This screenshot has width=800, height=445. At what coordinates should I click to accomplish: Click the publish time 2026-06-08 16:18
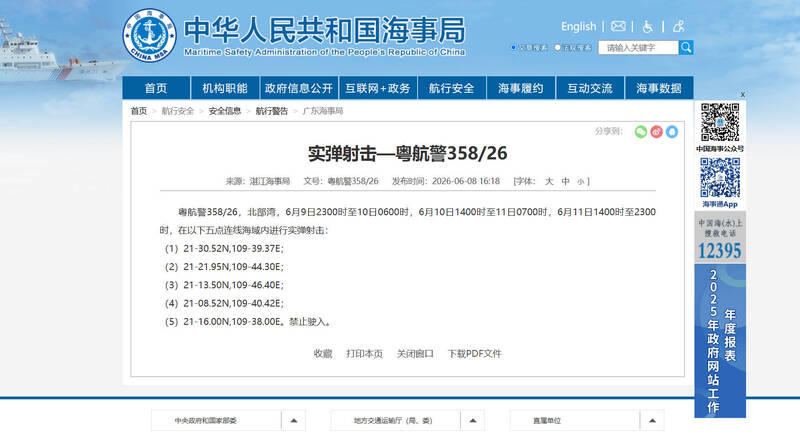pyautogui.click(x=466, y=181)
